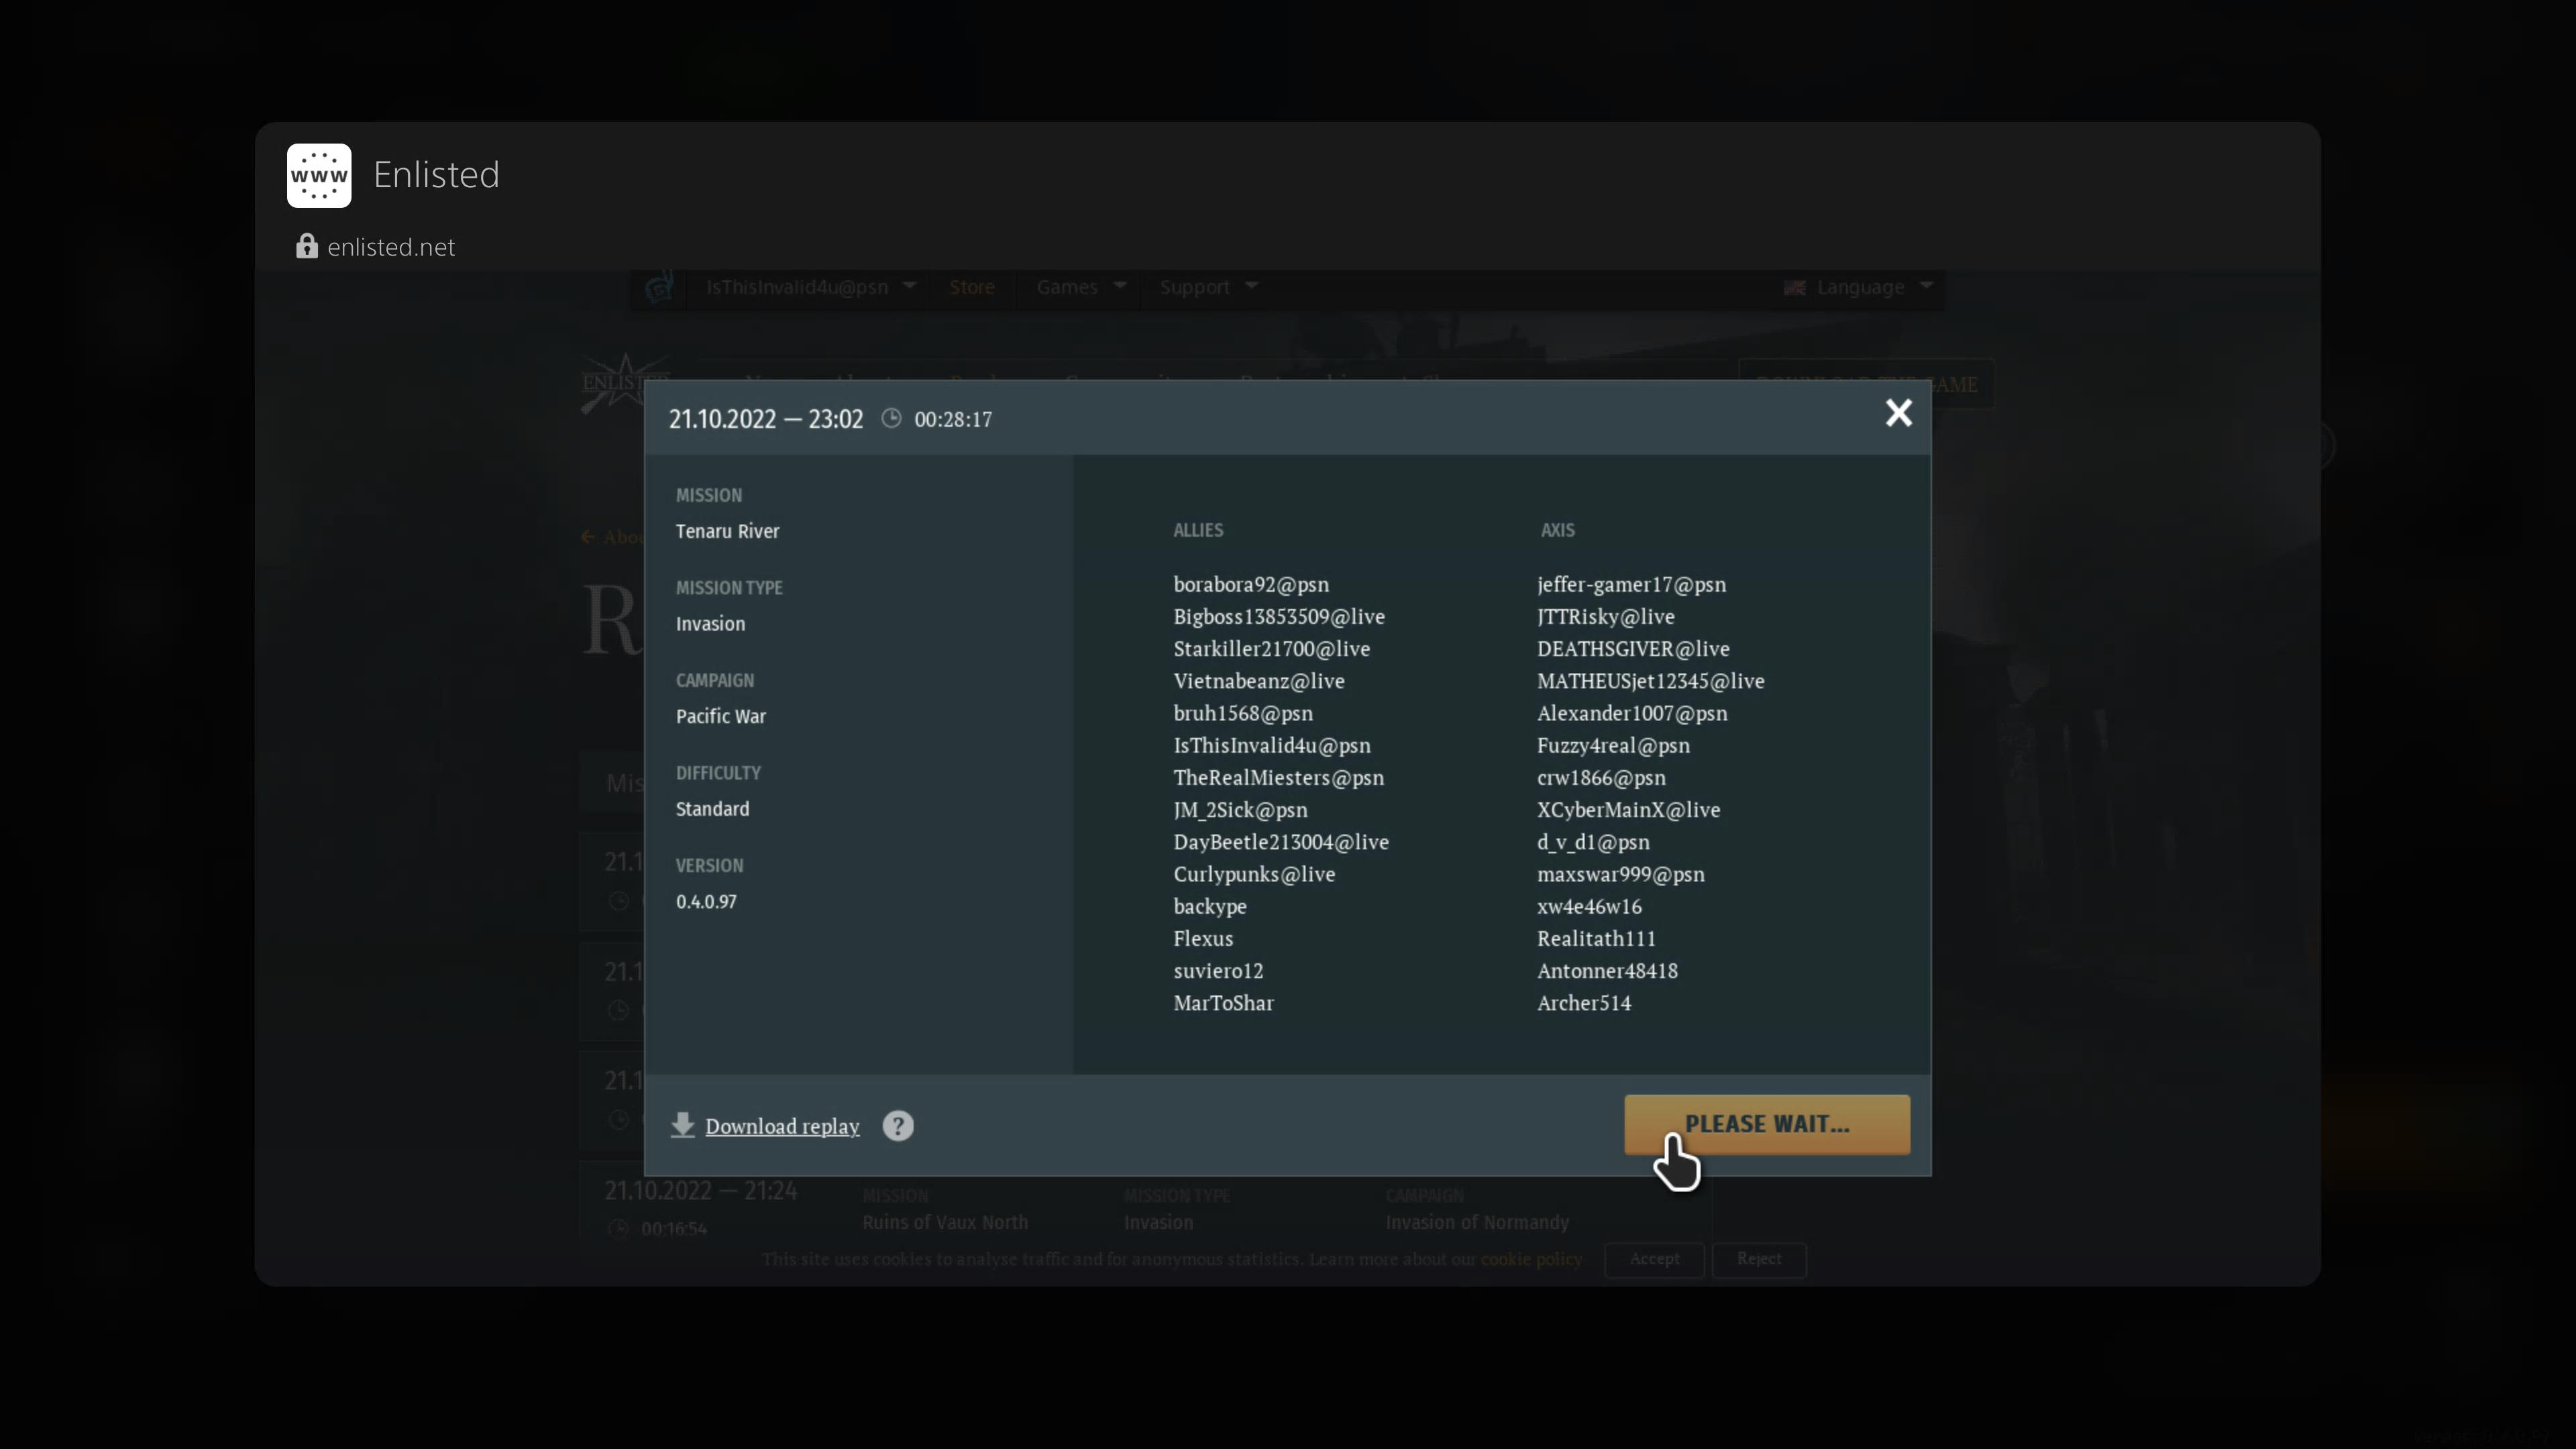Click the Standard difficulty value
The height and width of the screenshot is (1449, 2576).
pos(712,809)
